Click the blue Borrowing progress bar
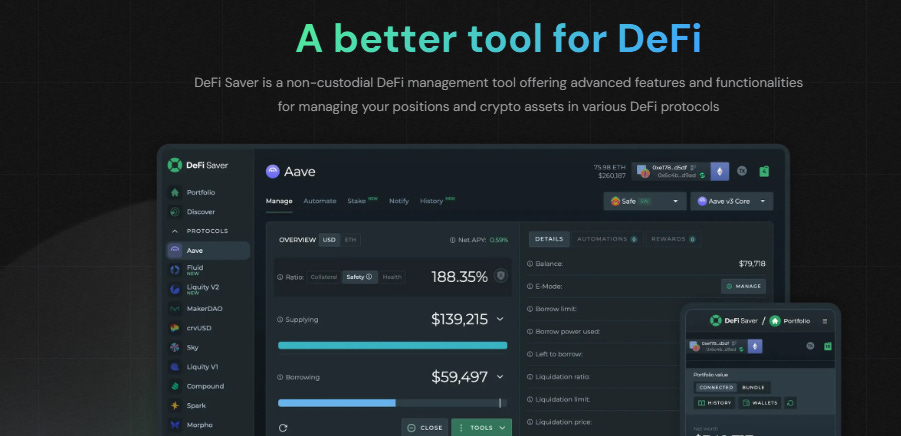Image resolution: width=901 pixels, height=436 pixels. point(337,403)
